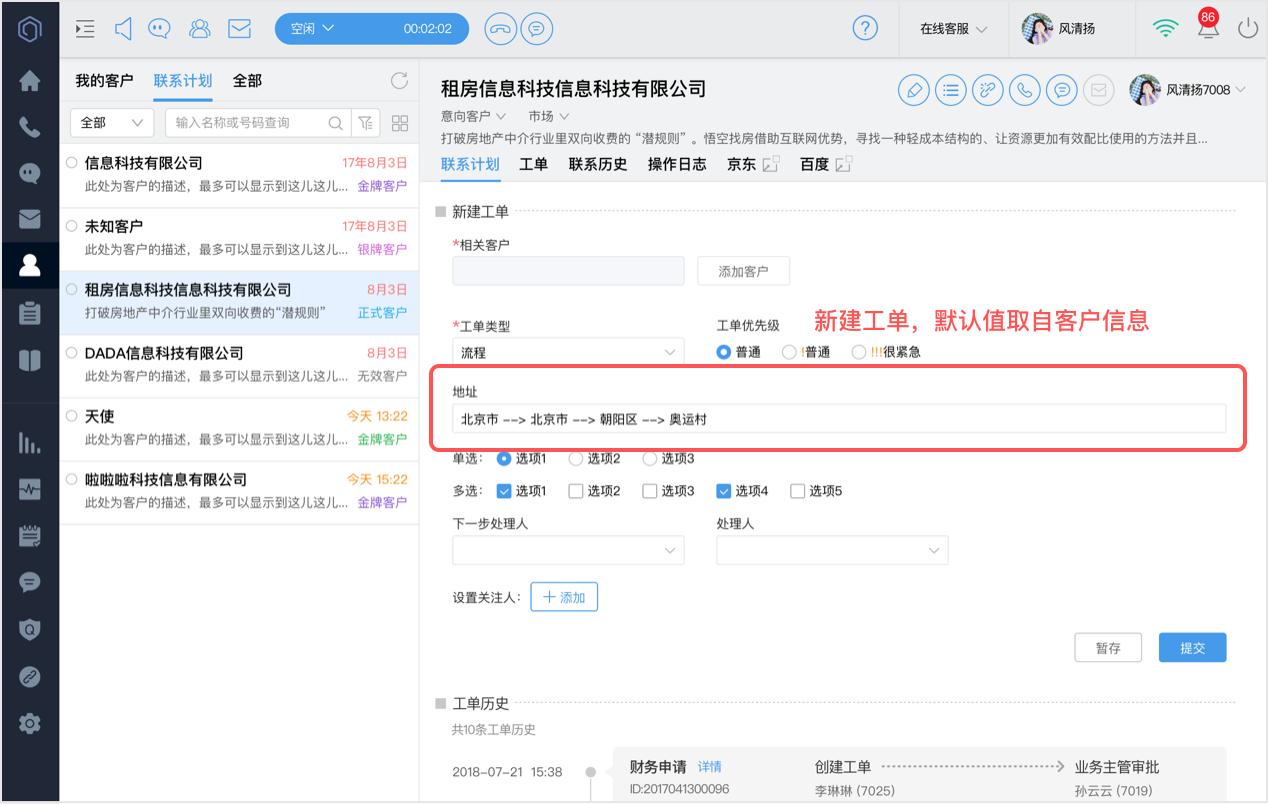Select 单选 选项2 radio button
Image resolution: width=1268 pixels, height=804 pixels.
tap(576, 458)
